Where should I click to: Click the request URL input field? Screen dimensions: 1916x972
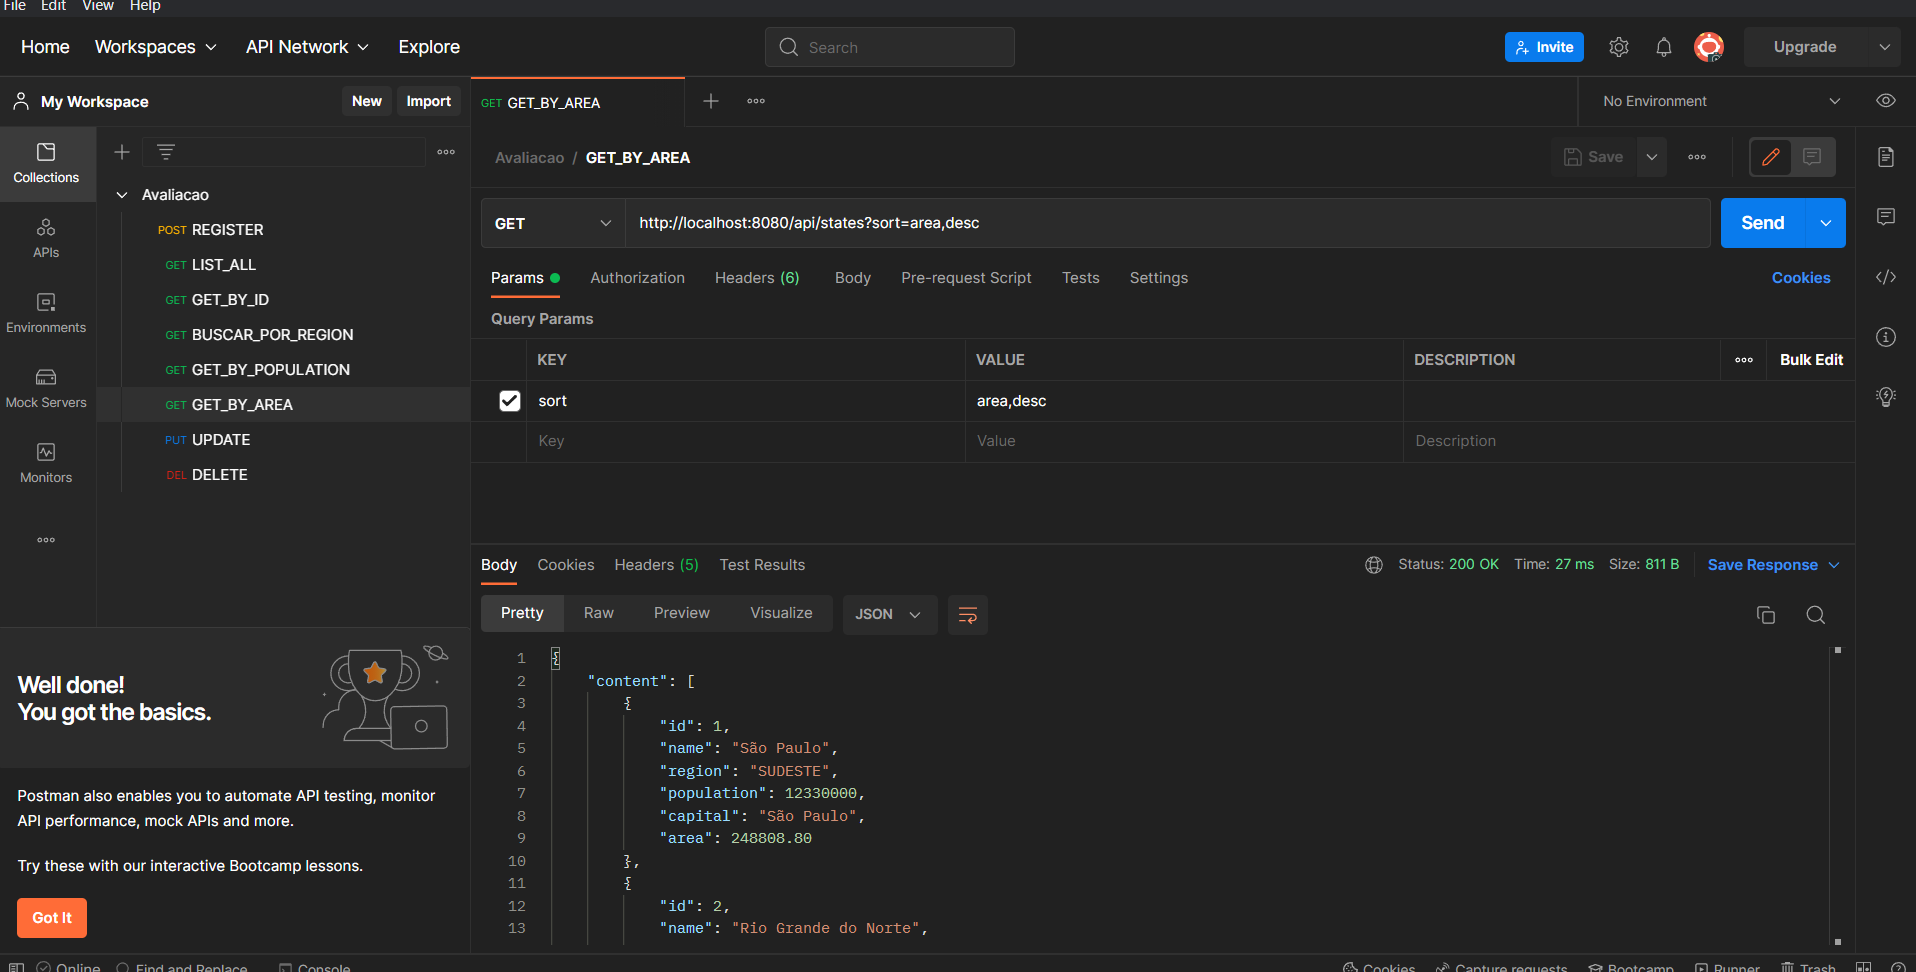(1168, 223)
